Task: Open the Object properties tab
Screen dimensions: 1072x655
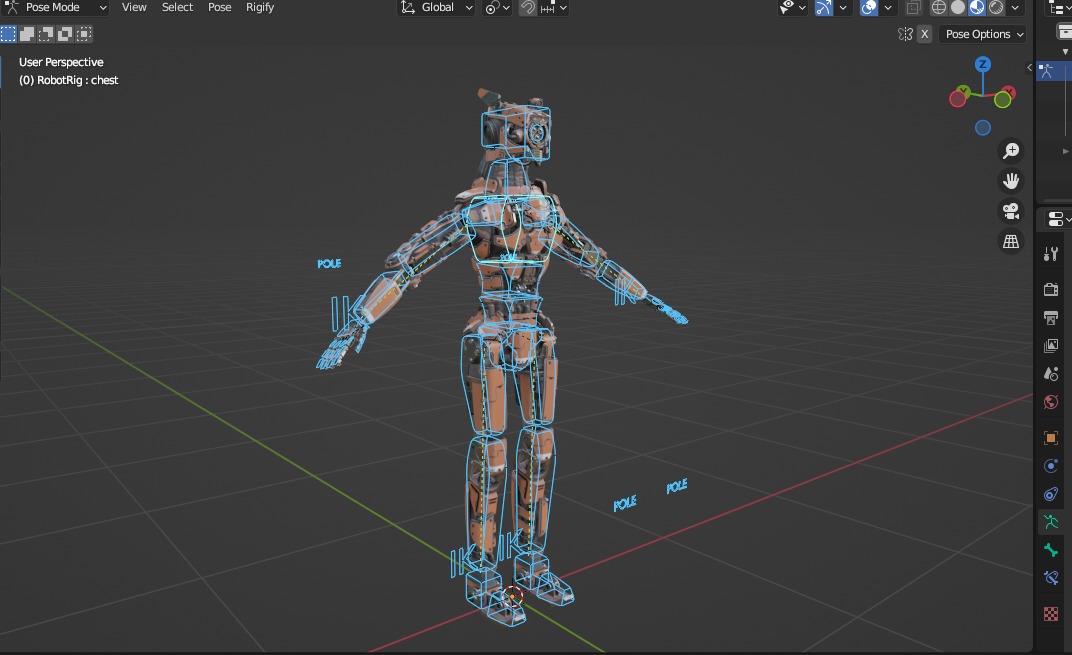Action: point(1051,438)
